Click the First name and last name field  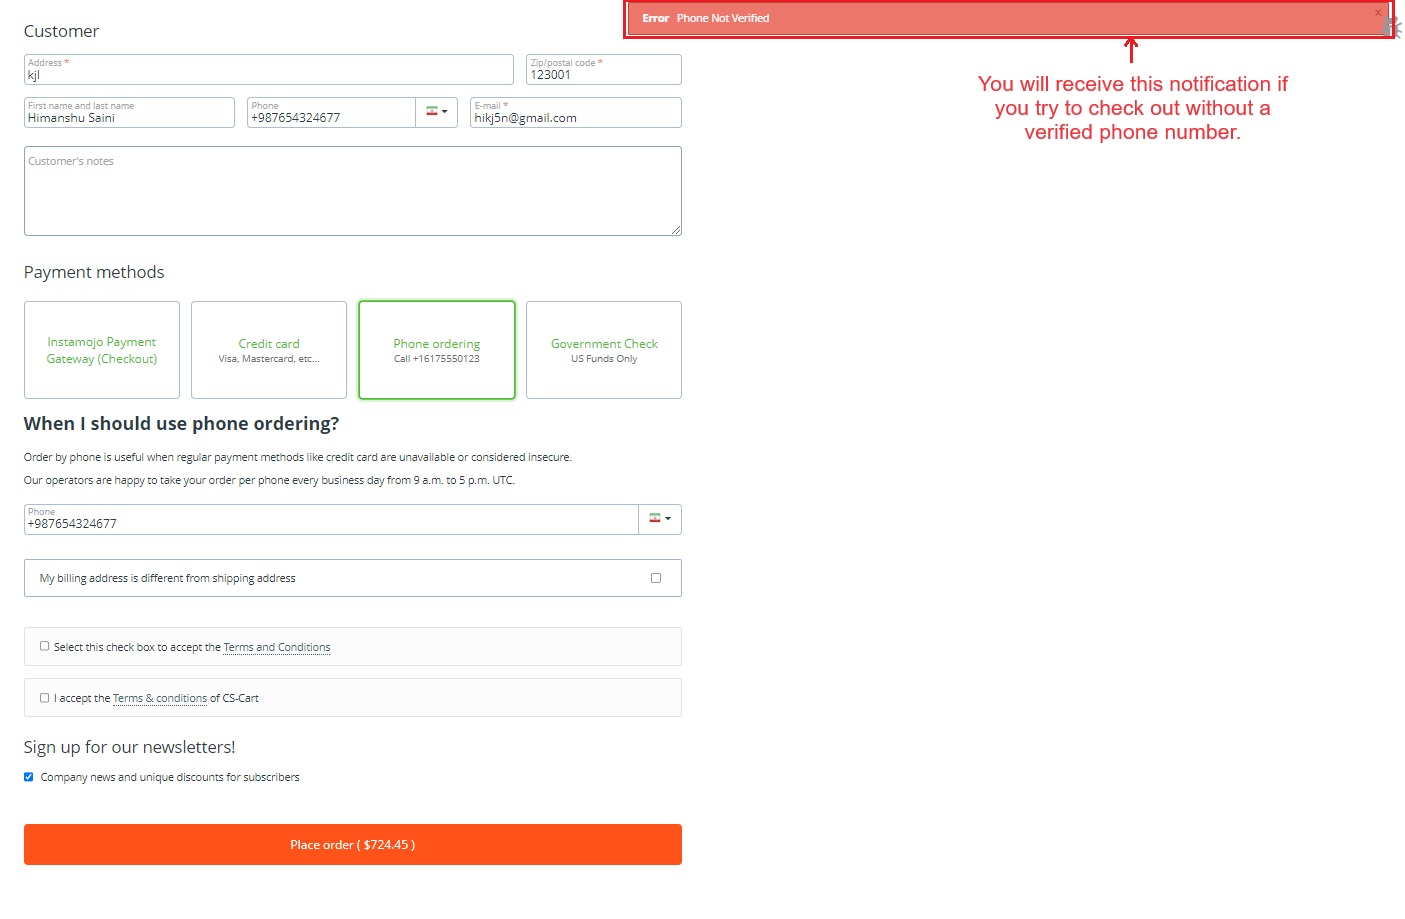pos(129,112)
